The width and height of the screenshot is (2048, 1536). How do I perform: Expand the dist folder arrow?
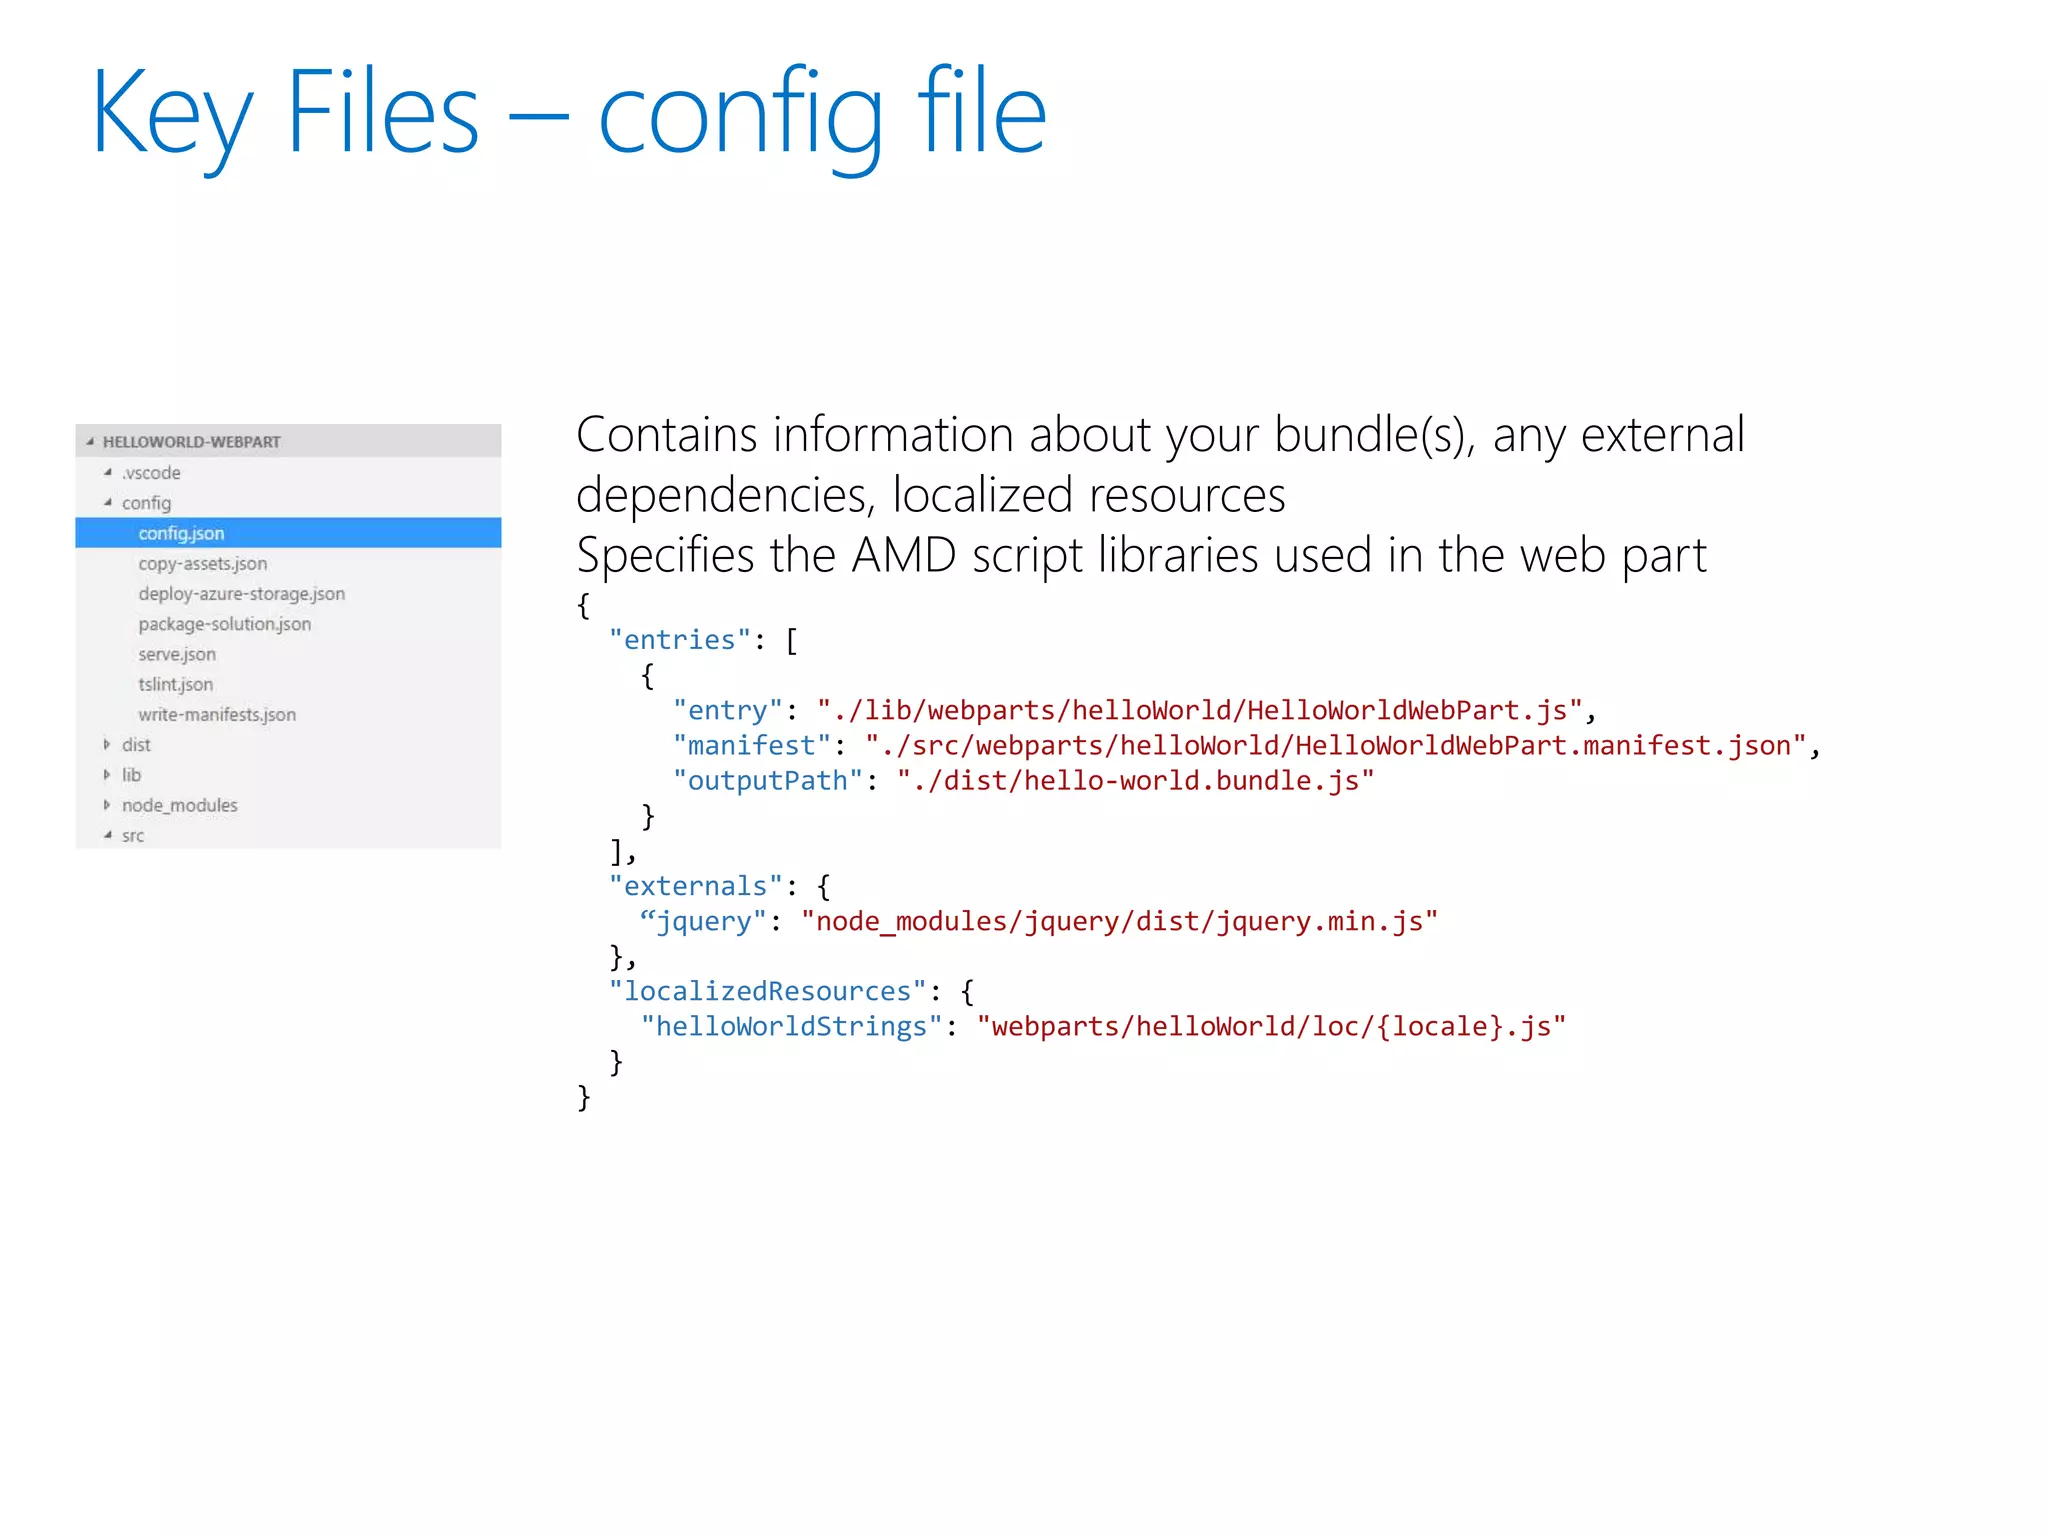pos(107,745)
